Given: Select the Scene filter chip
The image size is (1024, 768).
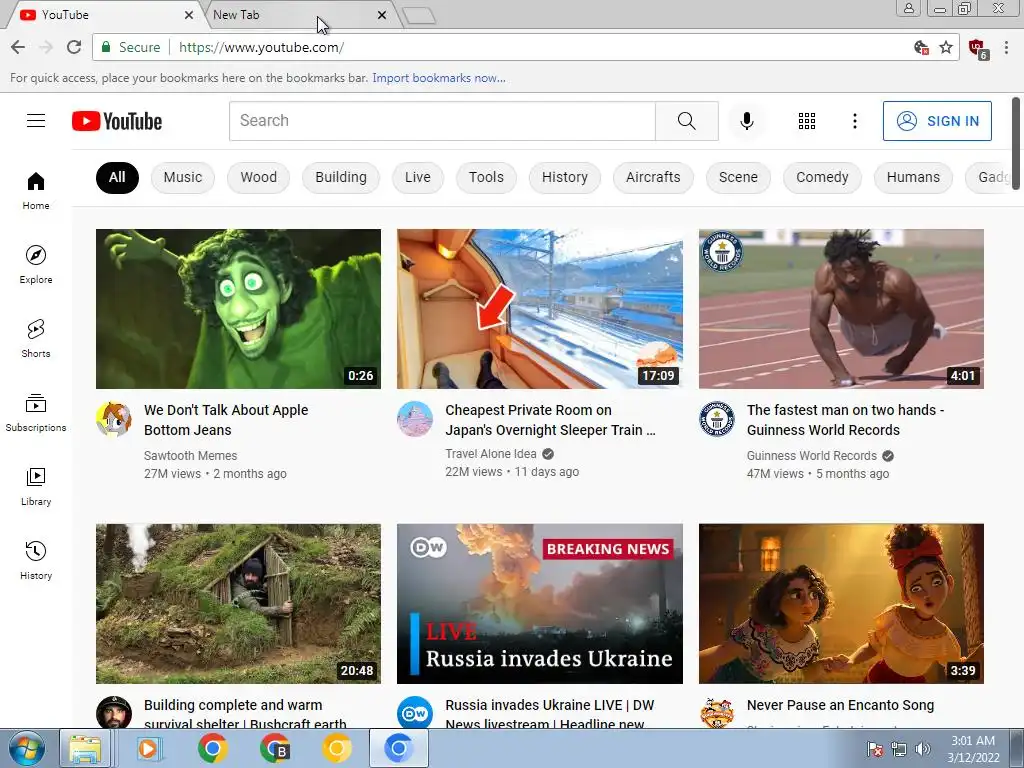Looking at the screenshot, I should 739,178.
